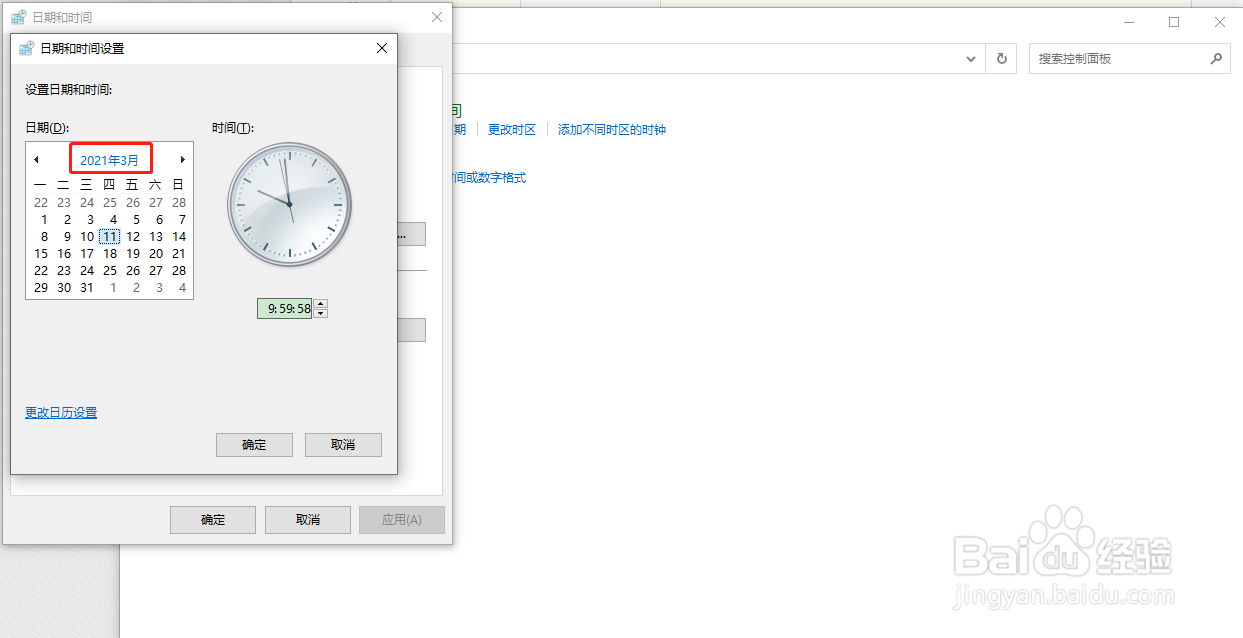Click the 更改时区 link
The height and width of the screenshot is (638, 1243).
point(514,129)
